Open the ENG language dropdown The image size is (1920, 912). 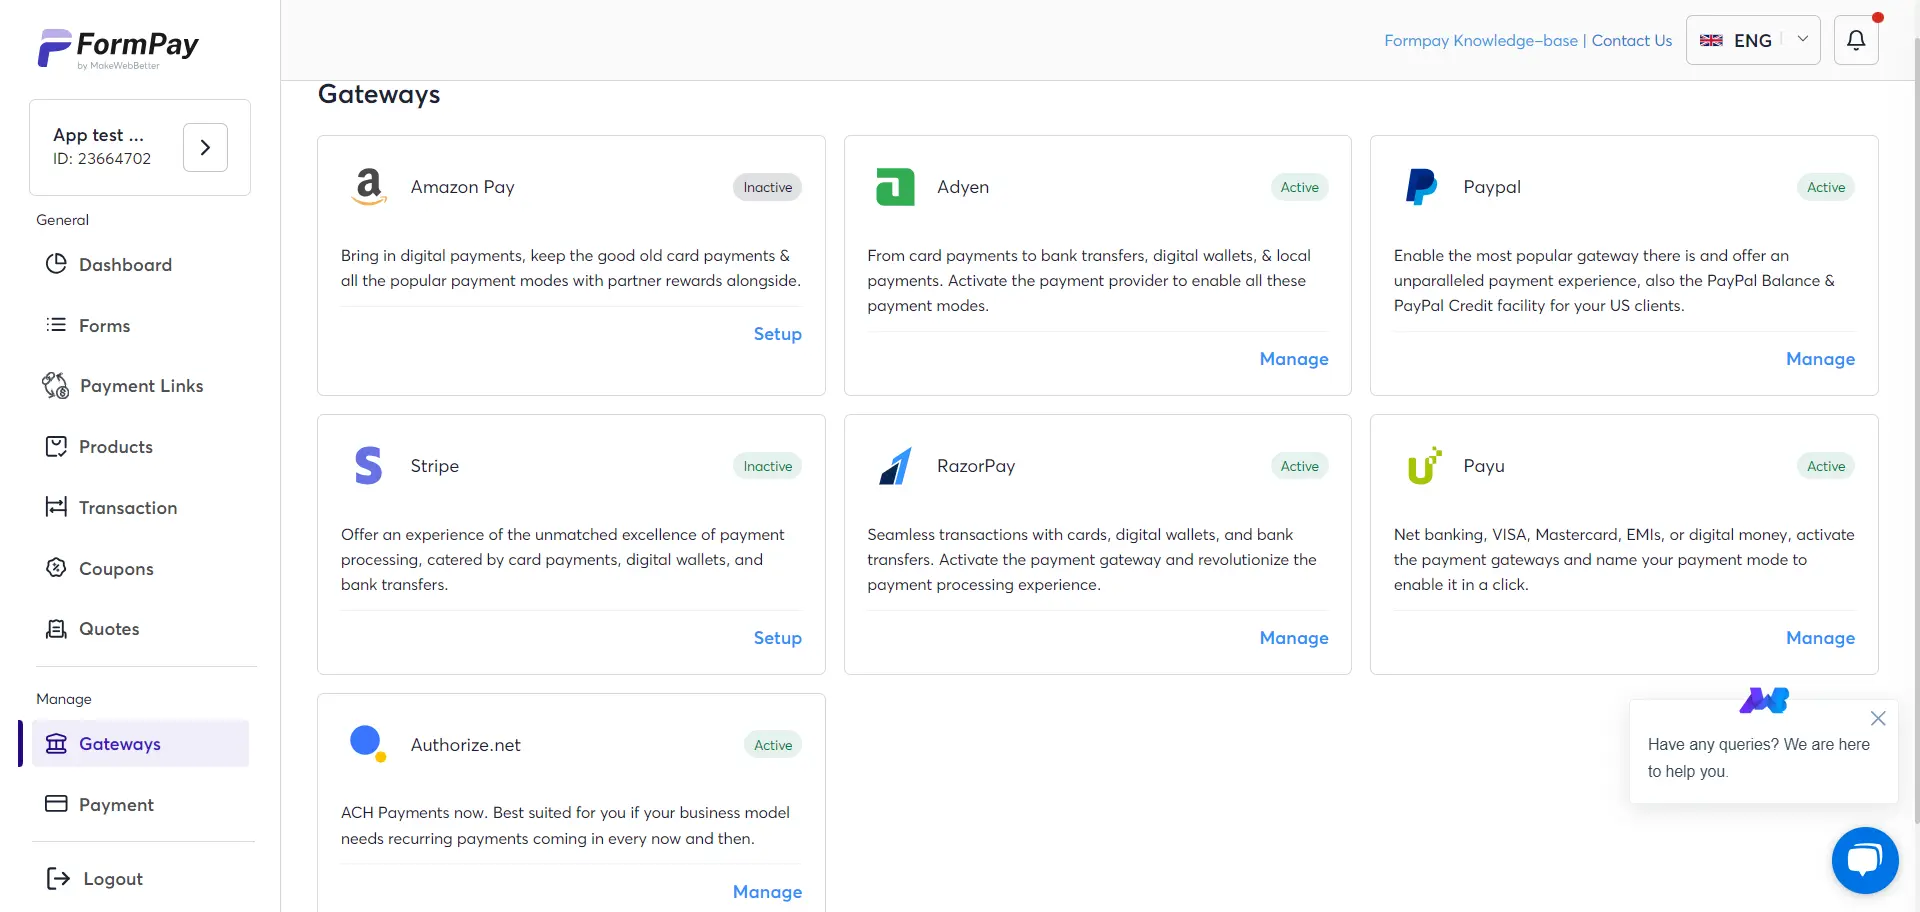point(1753,40)
